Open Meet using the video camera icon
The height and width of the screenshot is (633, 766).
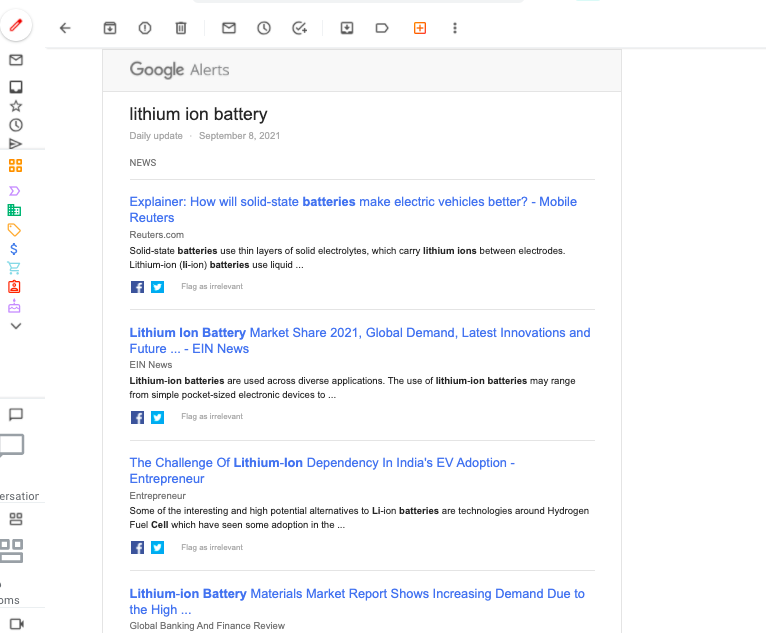click(17, 624)
